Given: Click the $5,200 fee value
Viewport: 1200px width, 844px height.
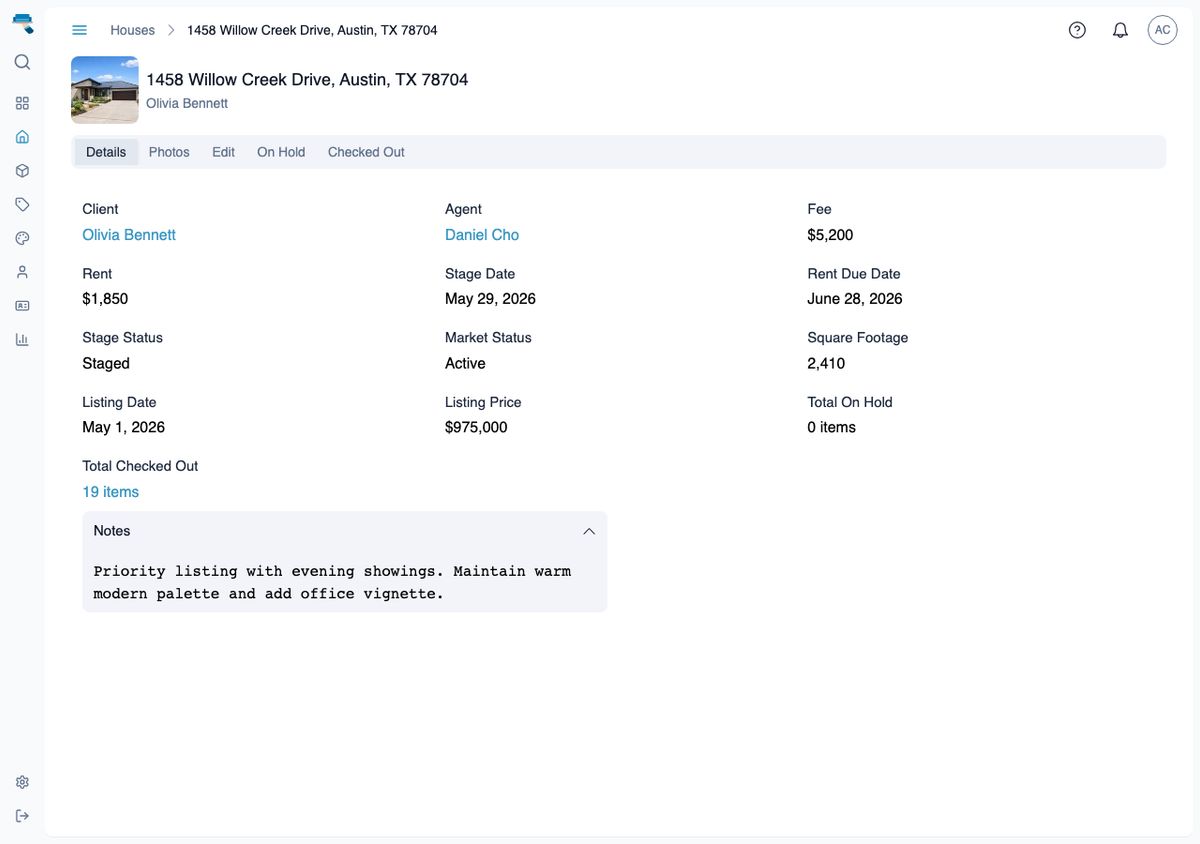Looking at the screenshot, I should coord(830,235).
